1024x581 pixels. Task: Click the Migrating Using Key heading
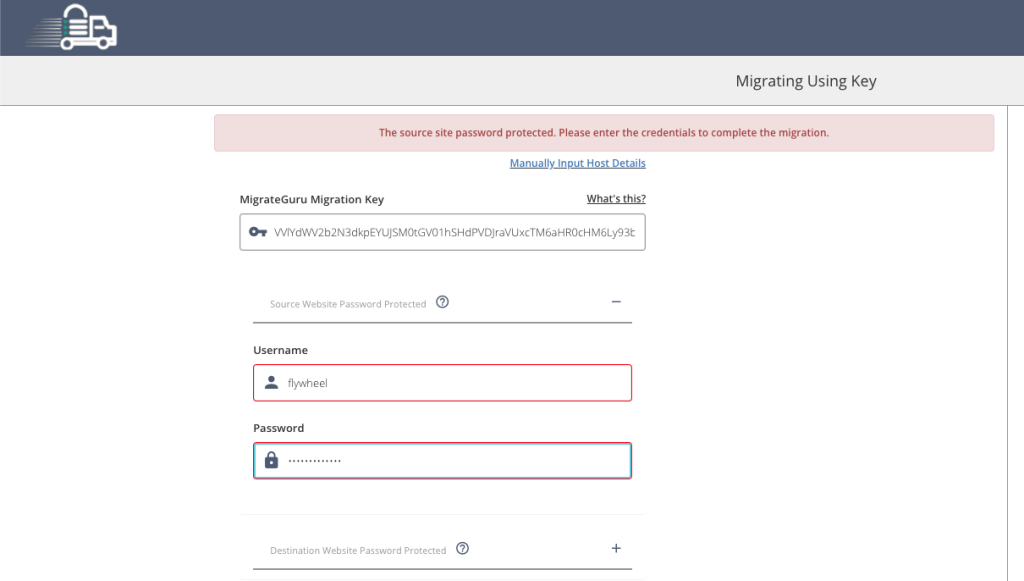[806, 81]
